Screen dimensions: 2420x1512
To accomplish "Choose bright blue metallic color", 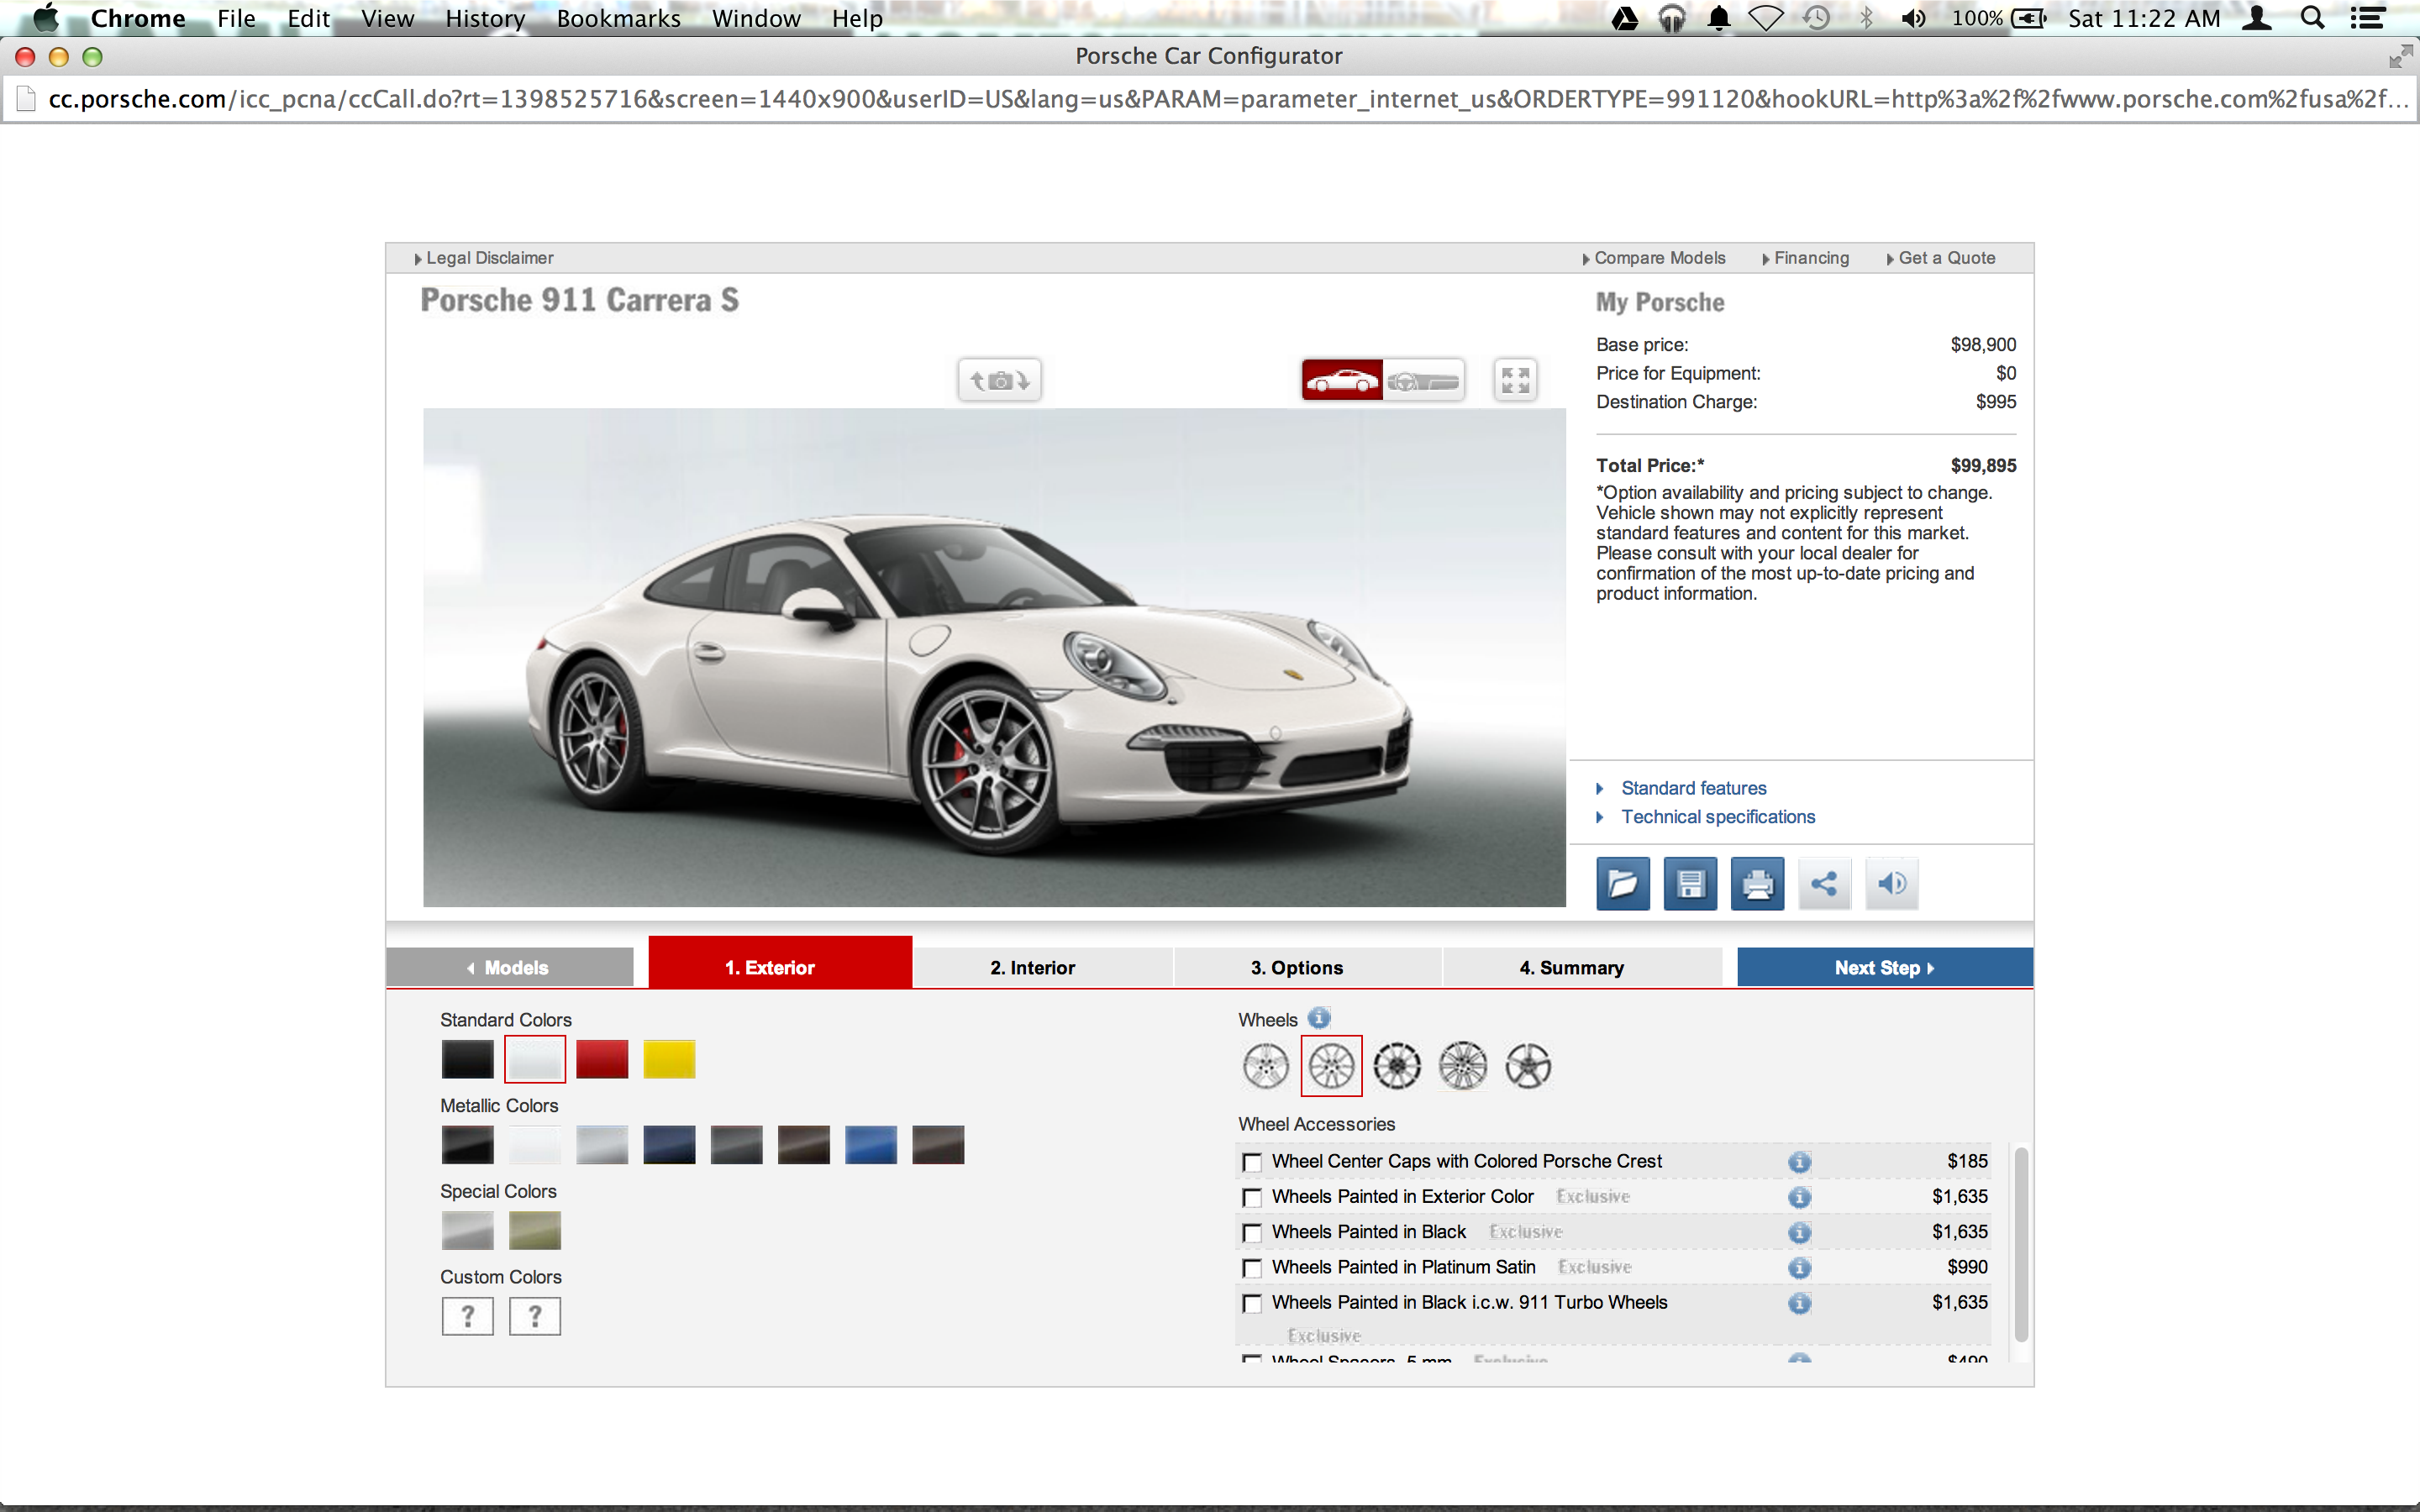I will click(871, 1145).
